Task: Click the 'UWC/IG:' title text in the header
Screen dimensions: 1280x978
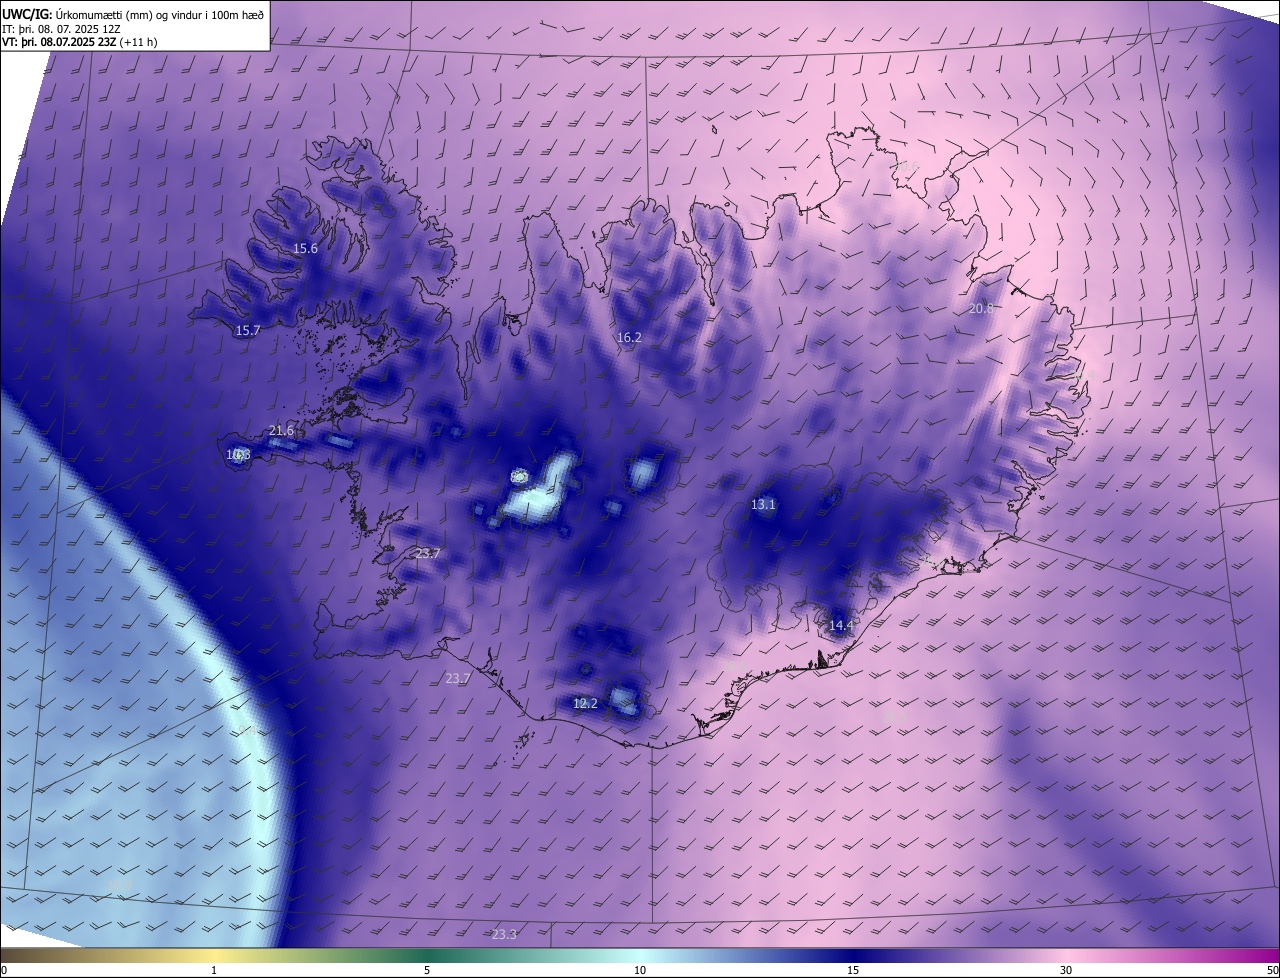Action: (x=27, y=14)
